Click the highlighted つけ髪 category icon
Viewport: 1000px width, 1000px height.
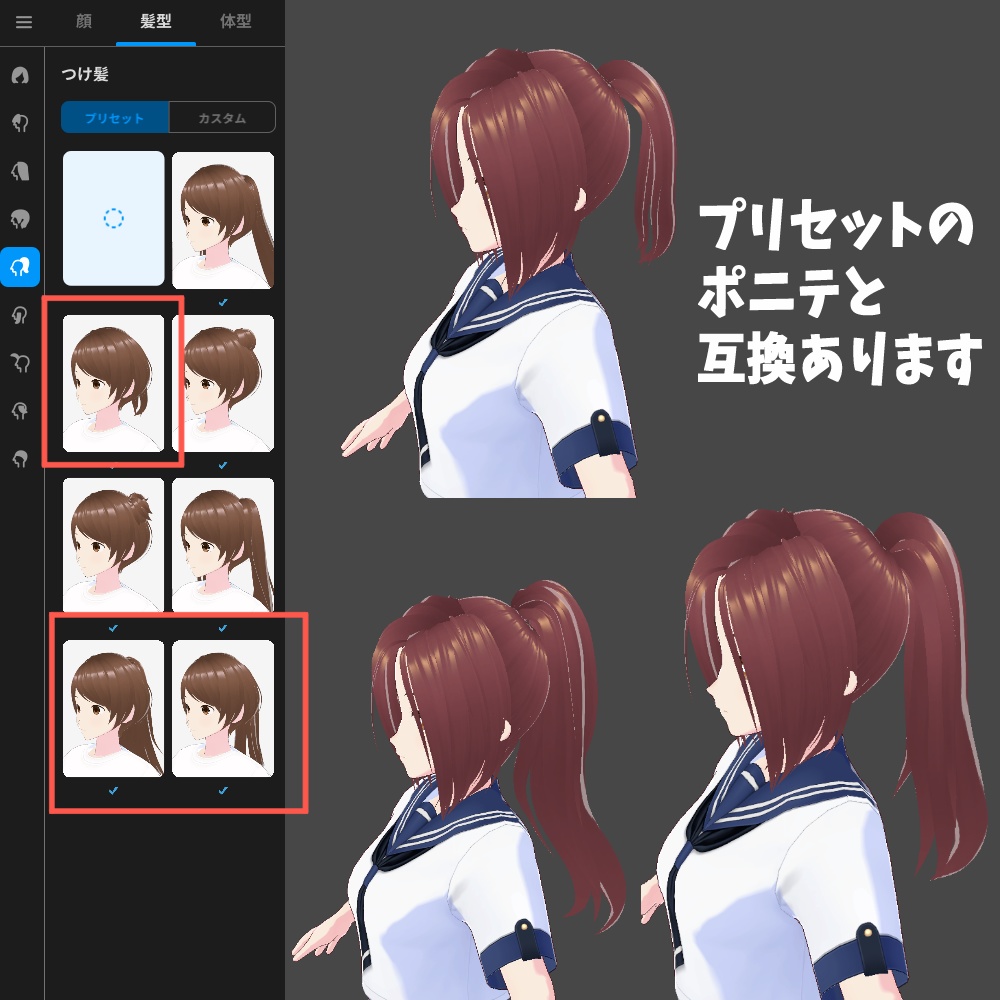pos(20,265)
